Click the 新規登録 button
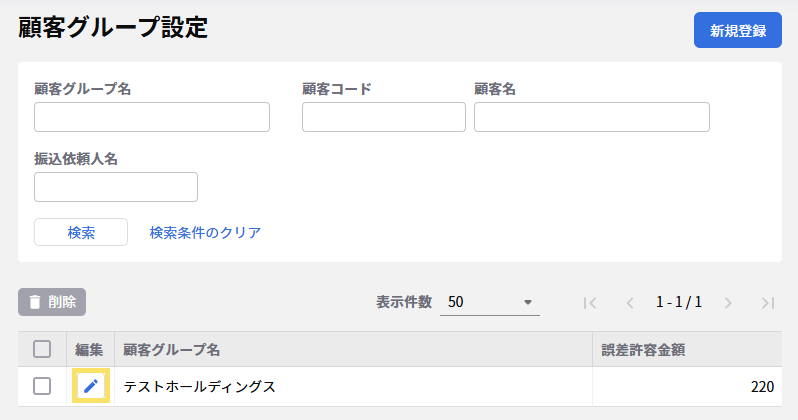The image size is (798, 420). pyautogui.click(x=737, y=31)
